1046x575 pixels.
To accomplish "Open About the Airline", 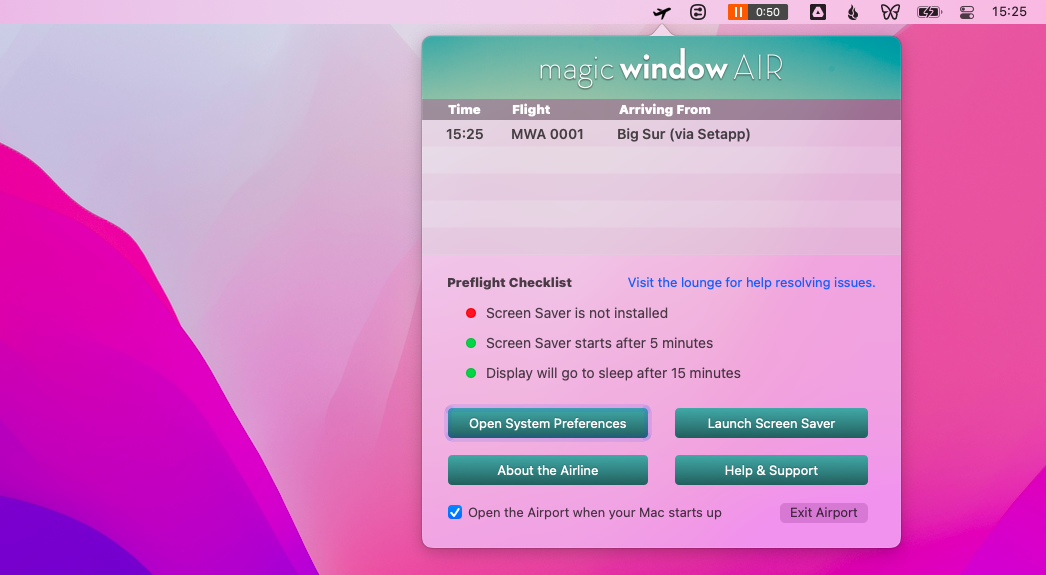I will tap(548, 470).
